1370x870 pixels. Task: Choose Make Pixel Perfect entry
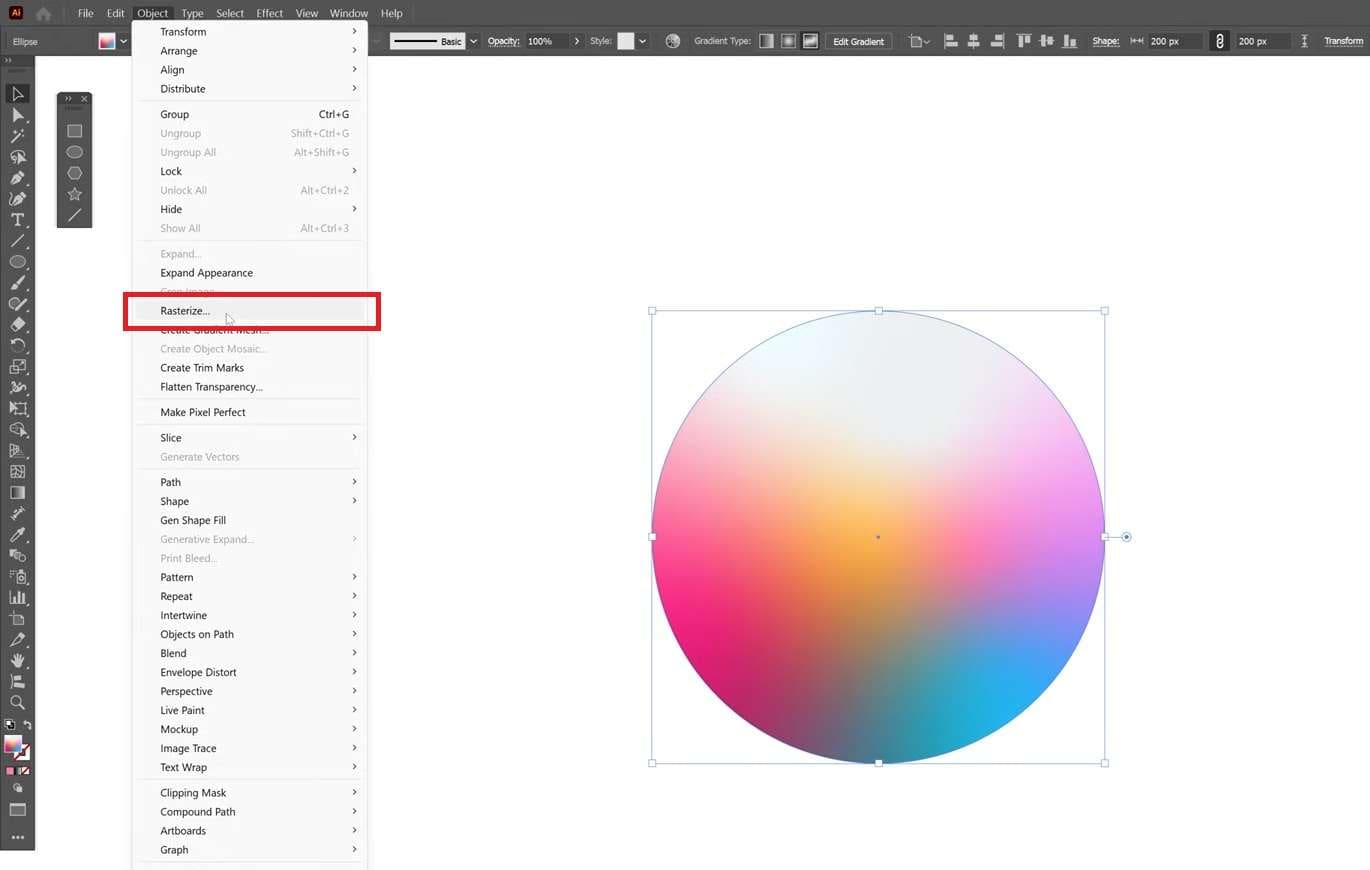pyautogui.click(x=250, y=412)
